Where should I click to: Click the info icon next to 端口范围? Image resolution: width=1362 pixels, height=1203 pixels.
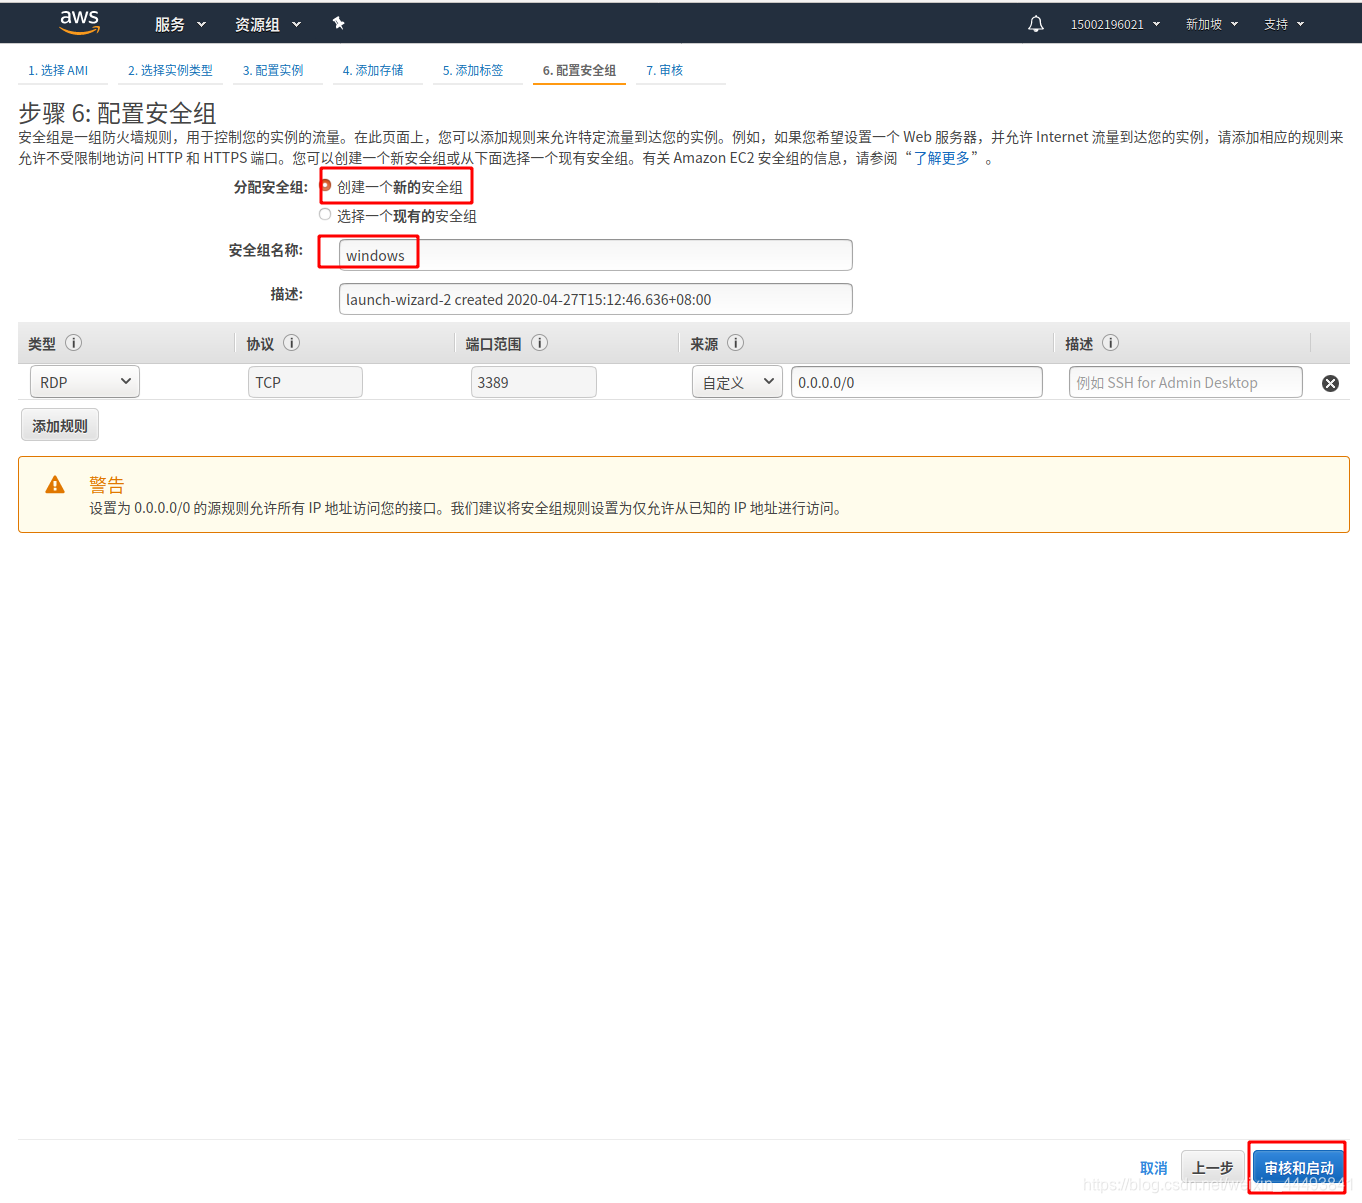coord(540,343)
